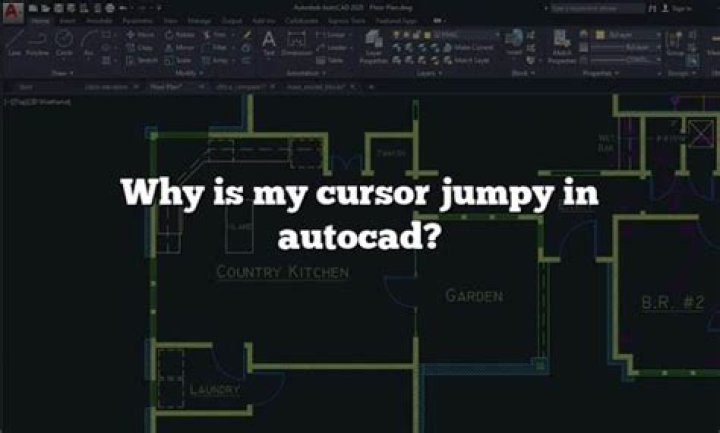The image size is (720, 433).
Task: Click the Dimension tool
Action: (296, 43)
